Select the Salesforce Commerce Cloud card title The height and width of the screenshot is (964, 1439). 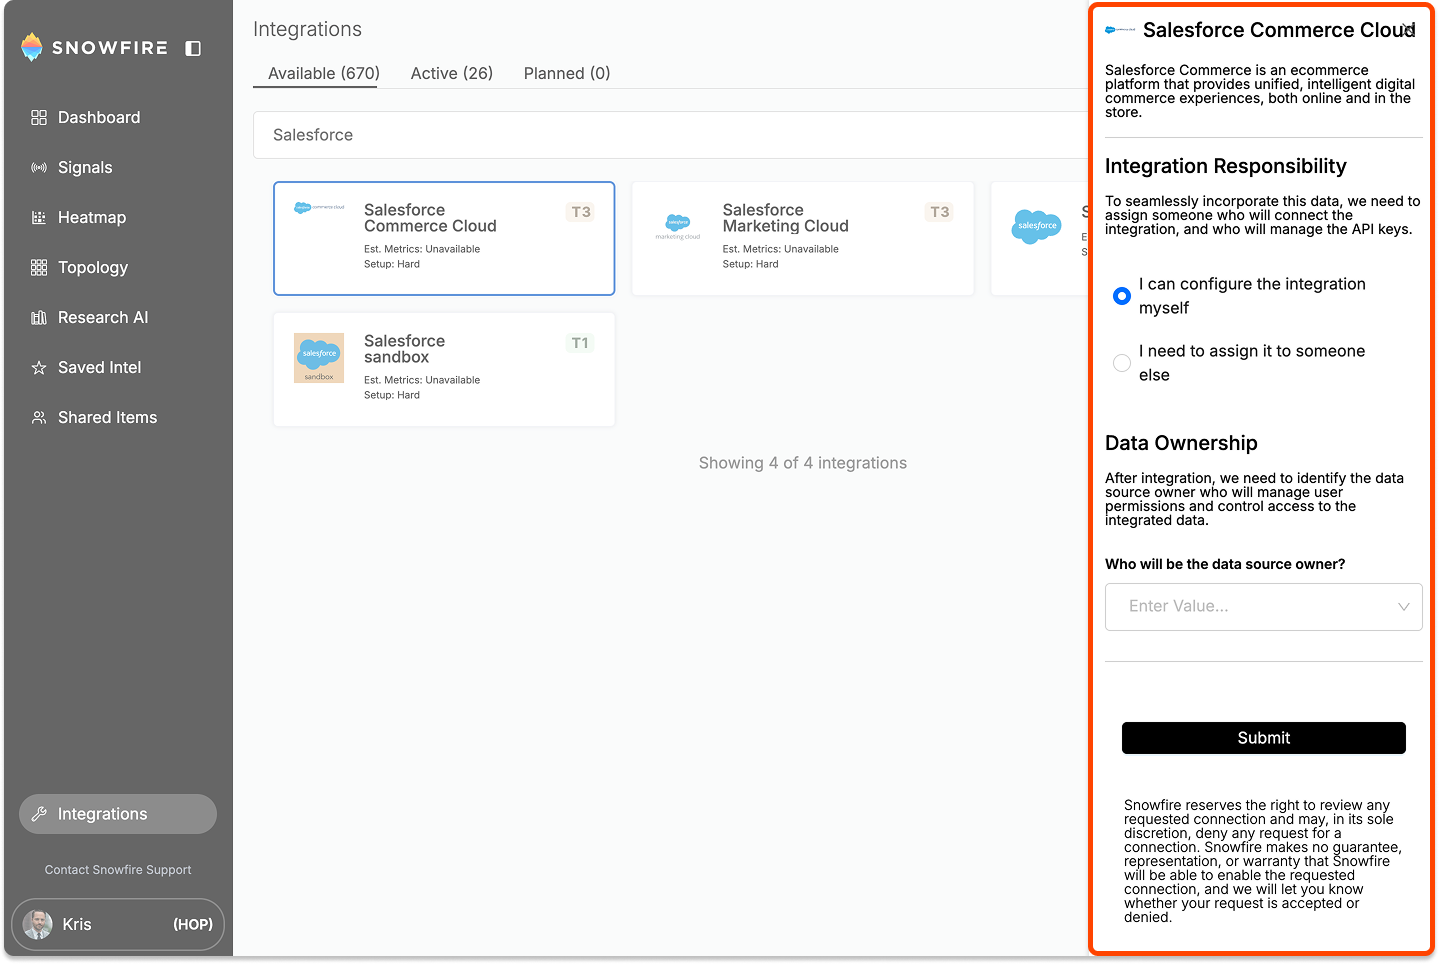tap(430, 218)
